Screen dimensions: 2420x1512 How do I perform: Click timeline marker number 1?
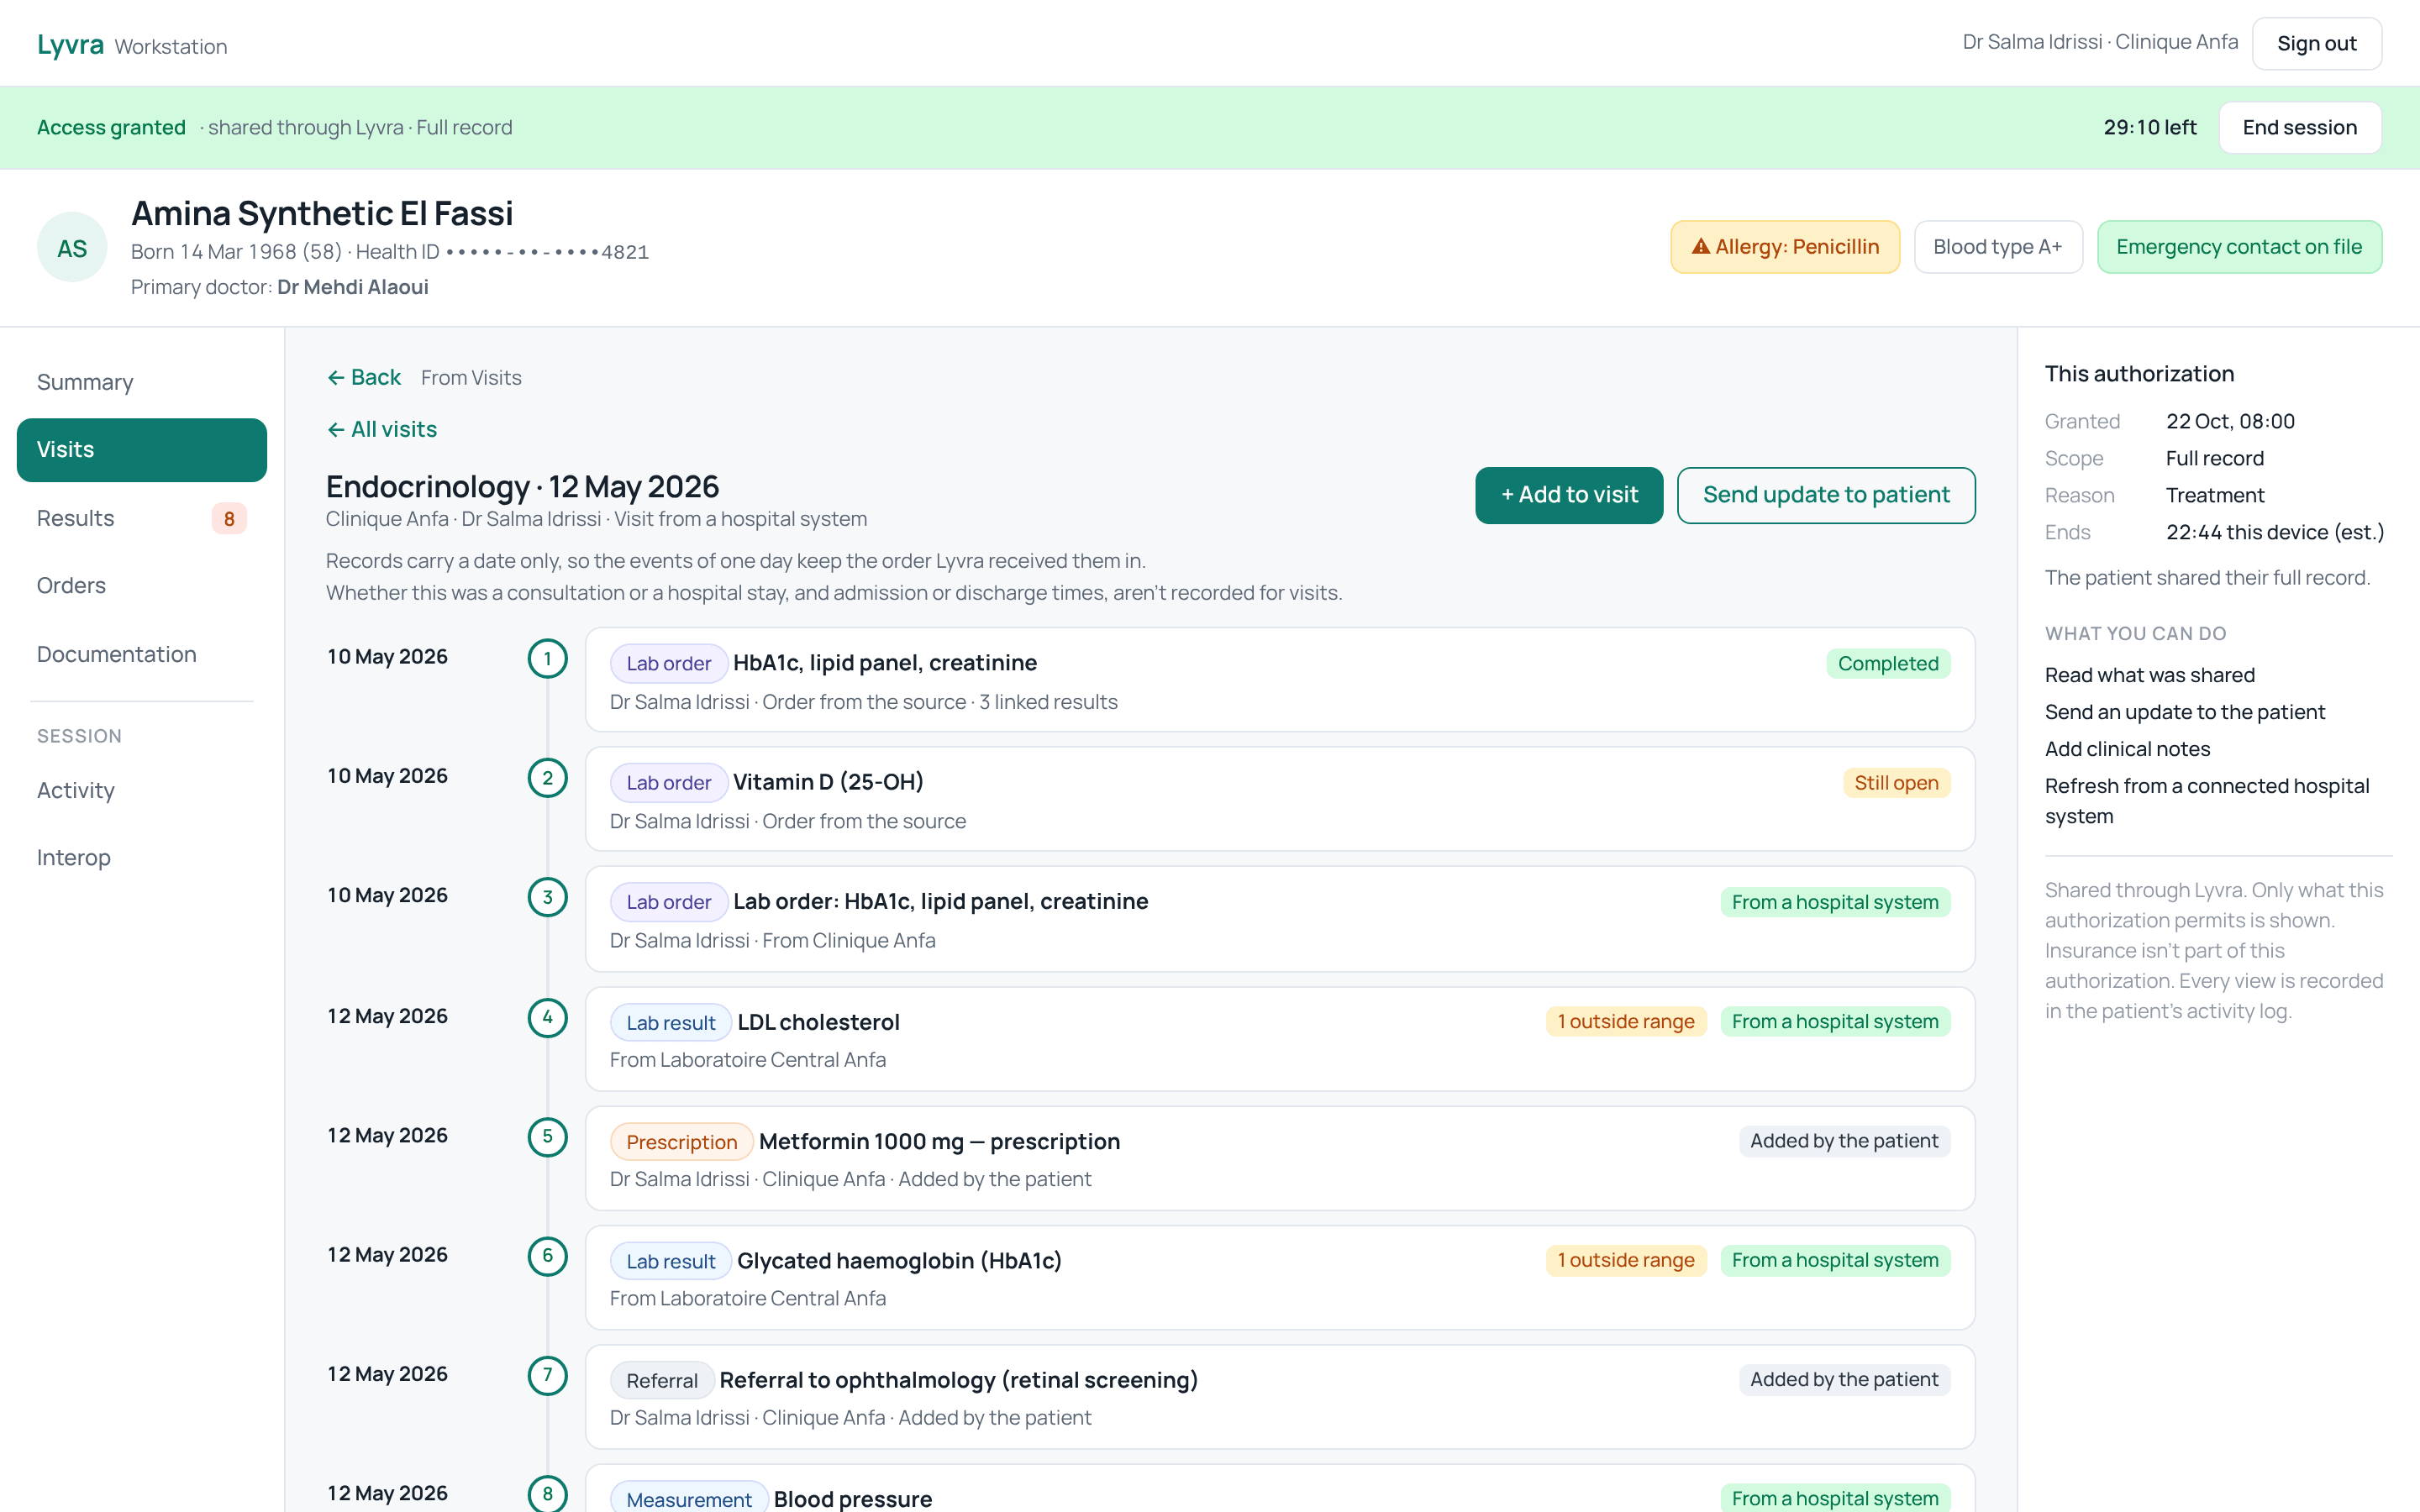pos(547,658)
